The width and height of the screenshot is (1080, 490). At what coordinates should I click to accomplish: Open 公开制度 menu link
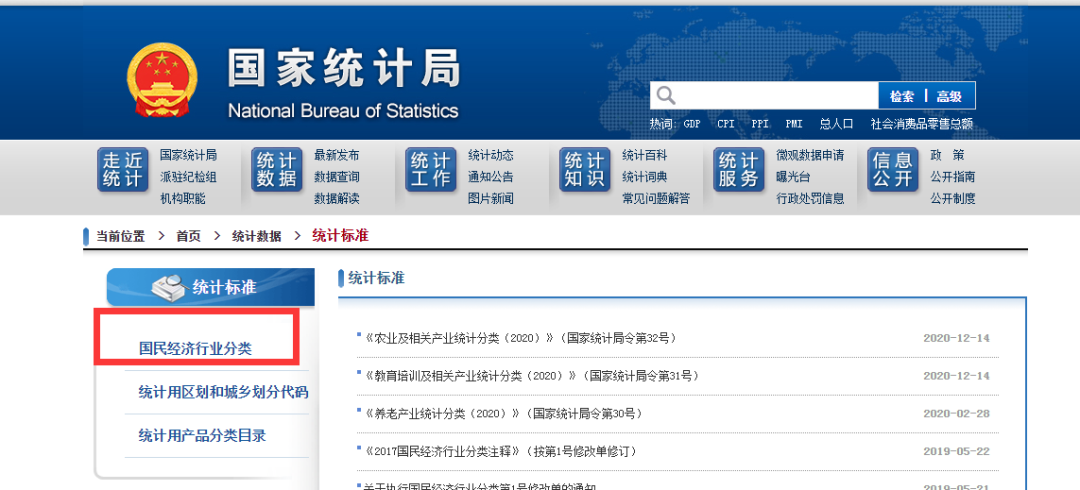click(x=953, y=198)
